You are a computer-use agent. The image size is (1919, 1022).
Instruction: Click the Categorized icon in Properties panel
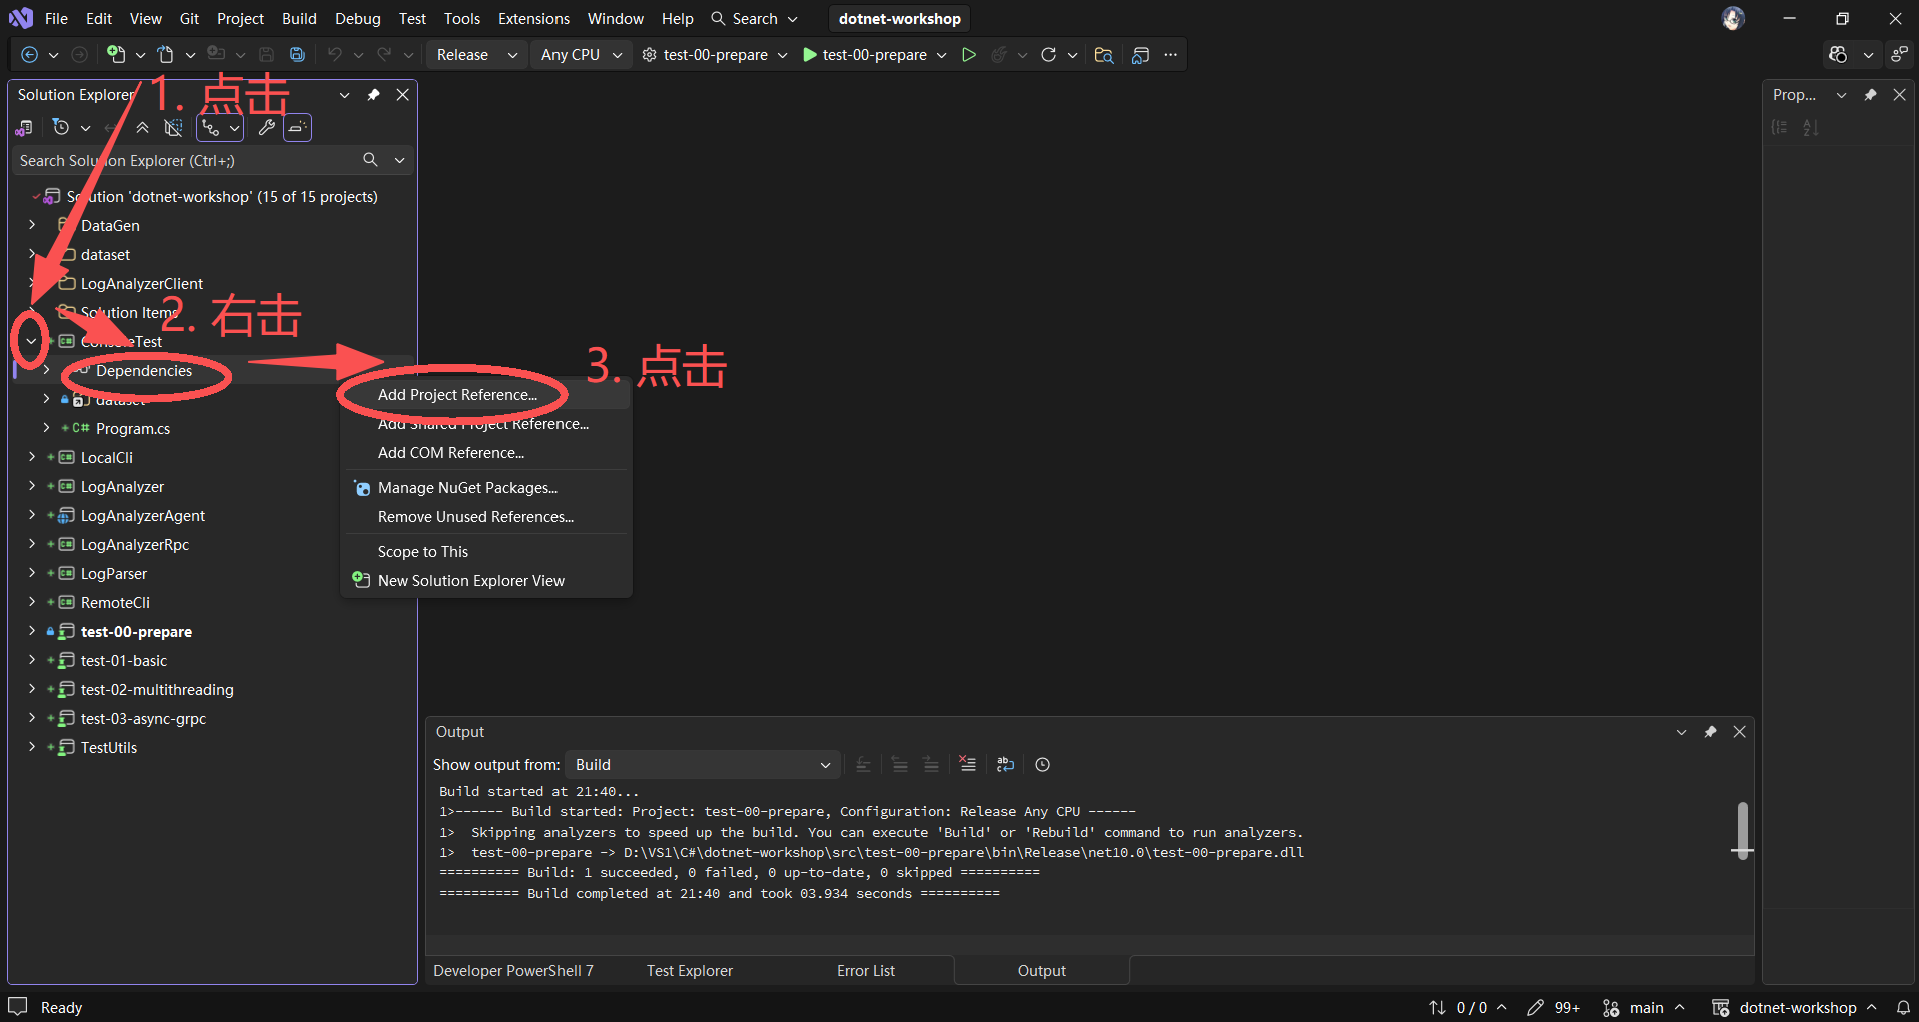1780,127
